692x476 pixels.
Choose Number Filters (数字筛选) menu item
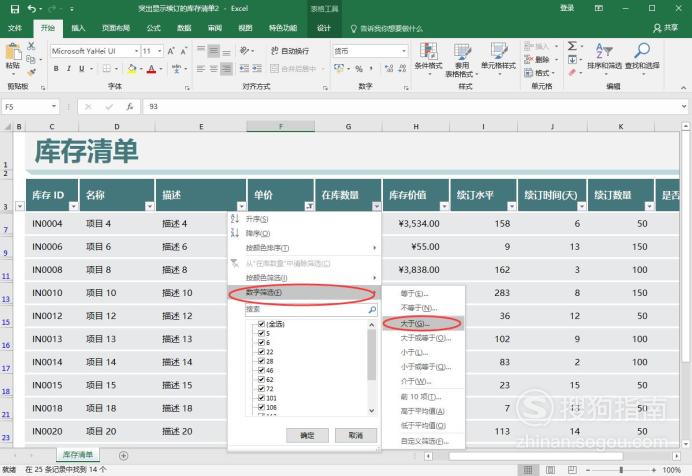point(305,292)
